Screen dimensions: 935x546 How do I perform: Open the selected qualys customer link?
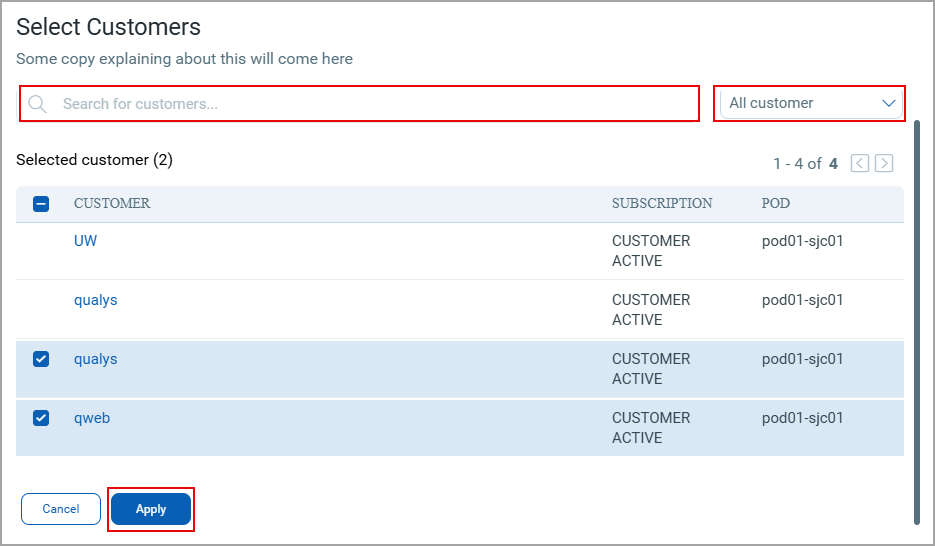pos(95,359)
